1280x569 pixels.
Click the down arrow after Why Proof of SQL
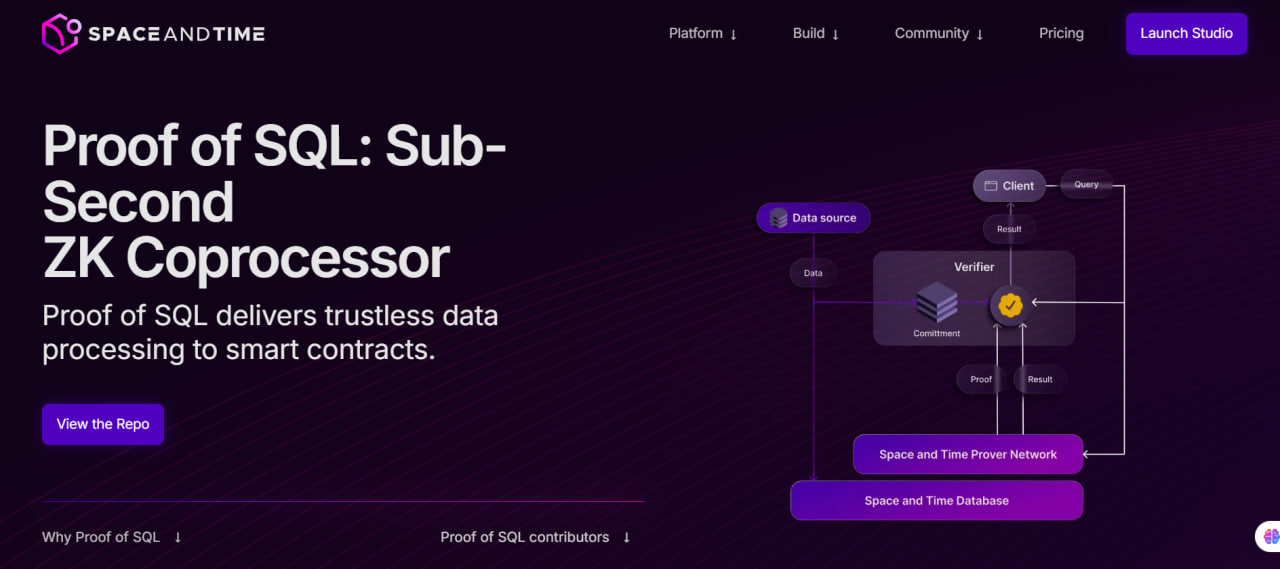(178, 537)
